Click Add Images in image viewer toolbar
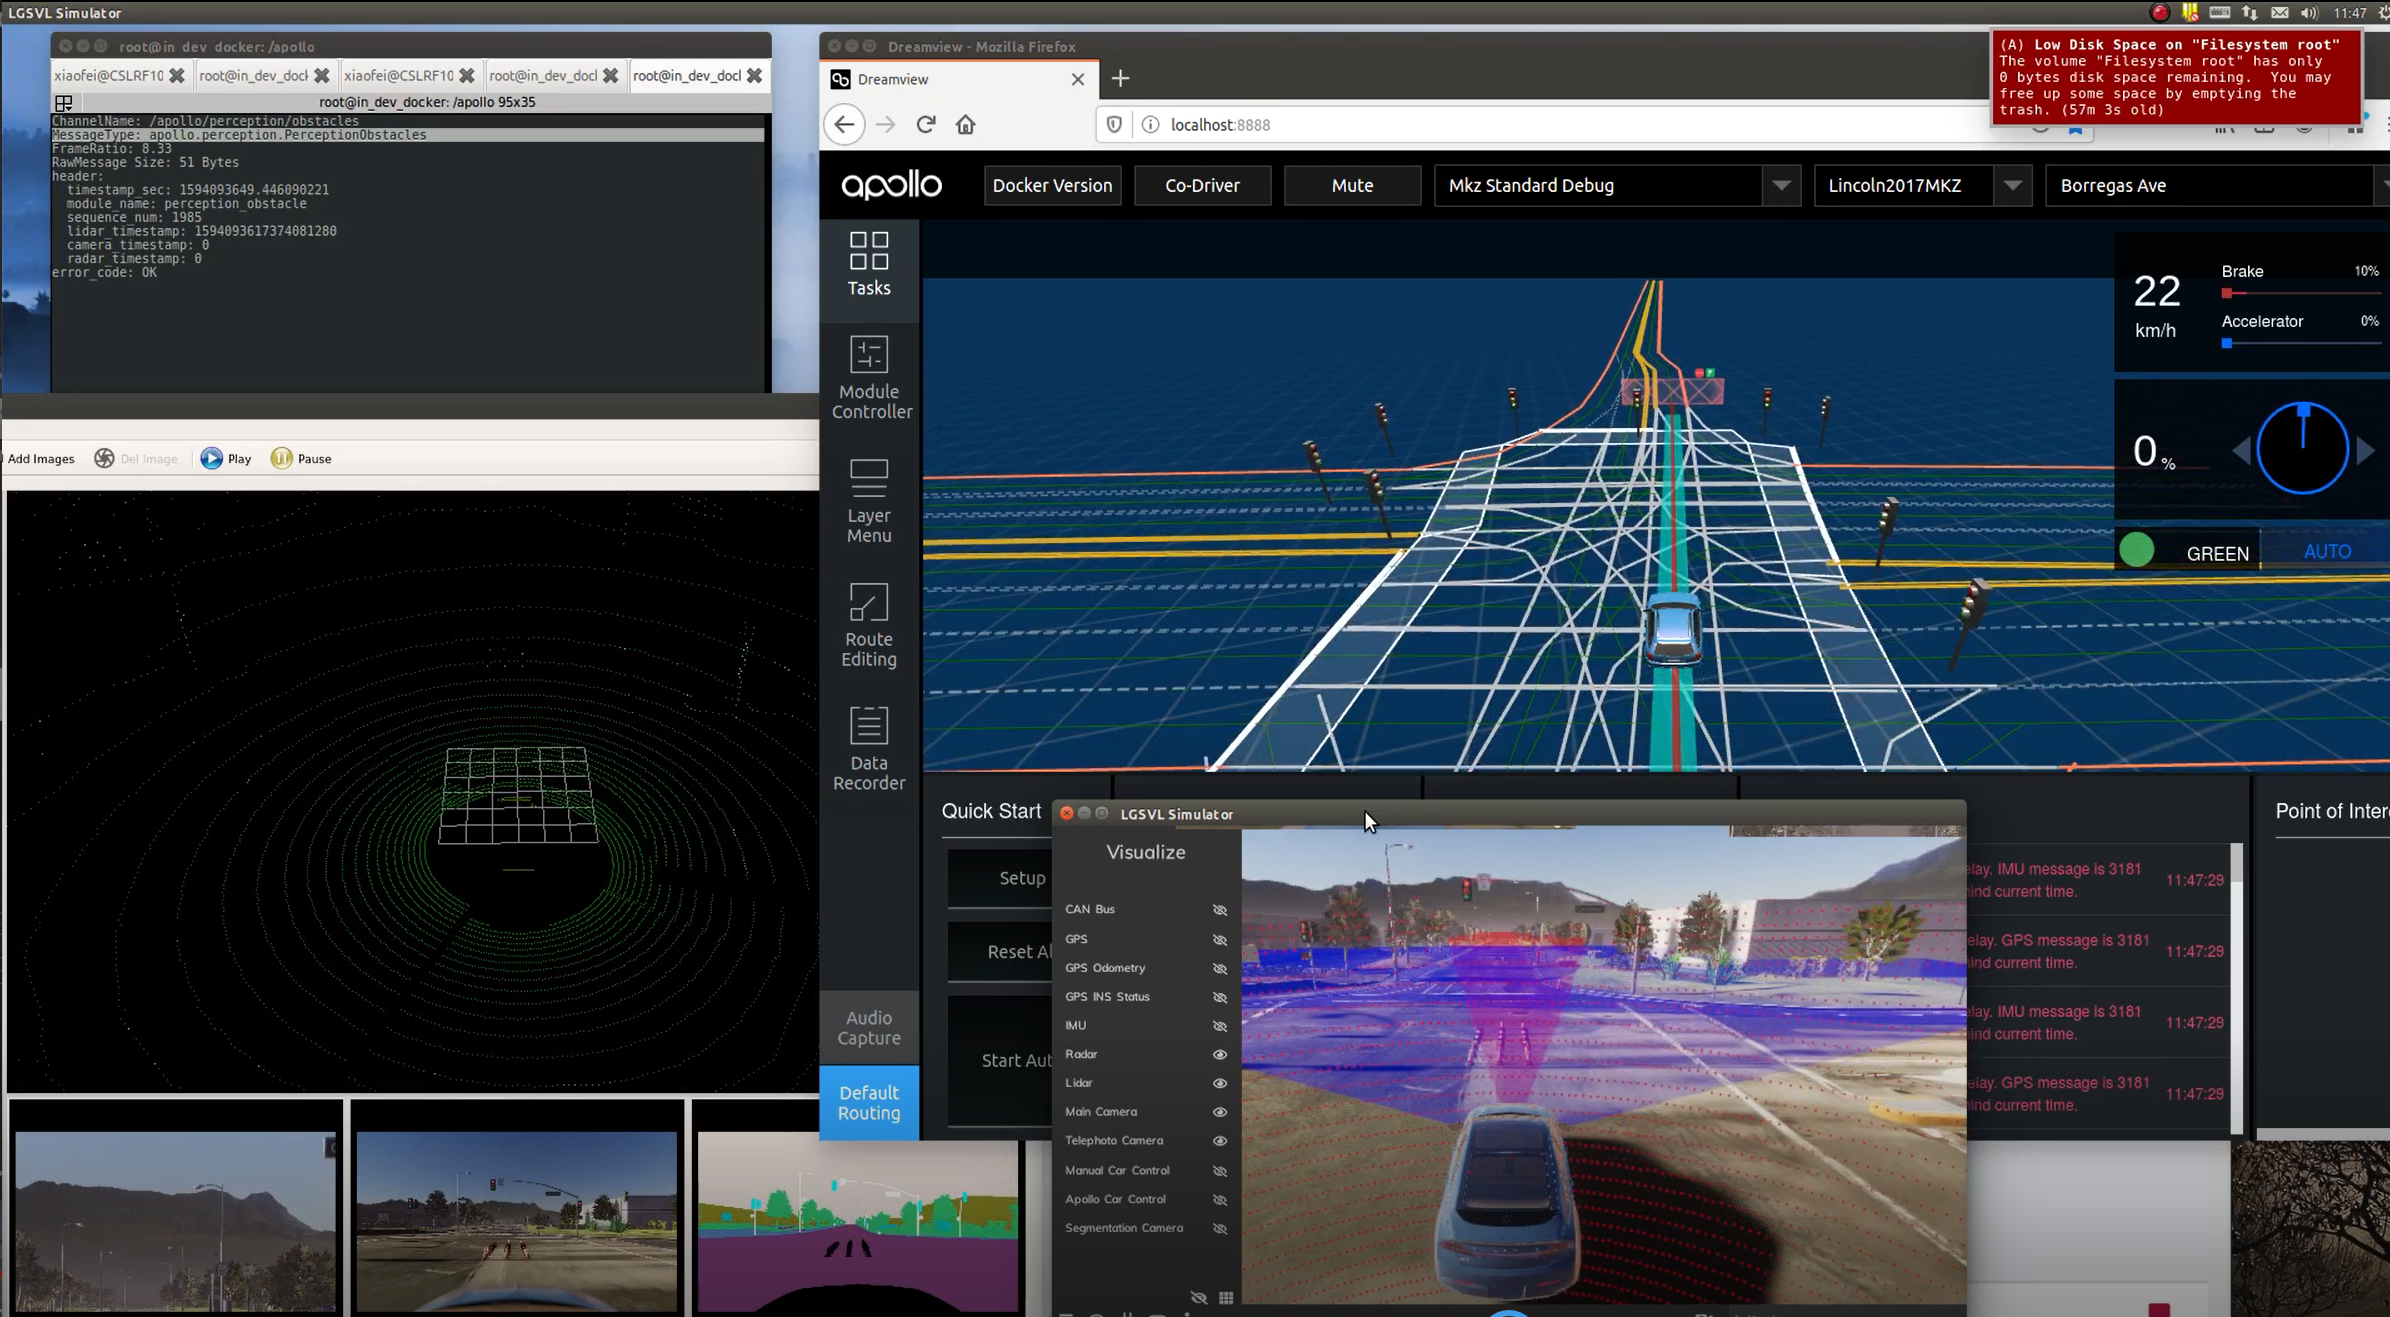Viewport: 2390px width, 1317px height. coord(40,458)
